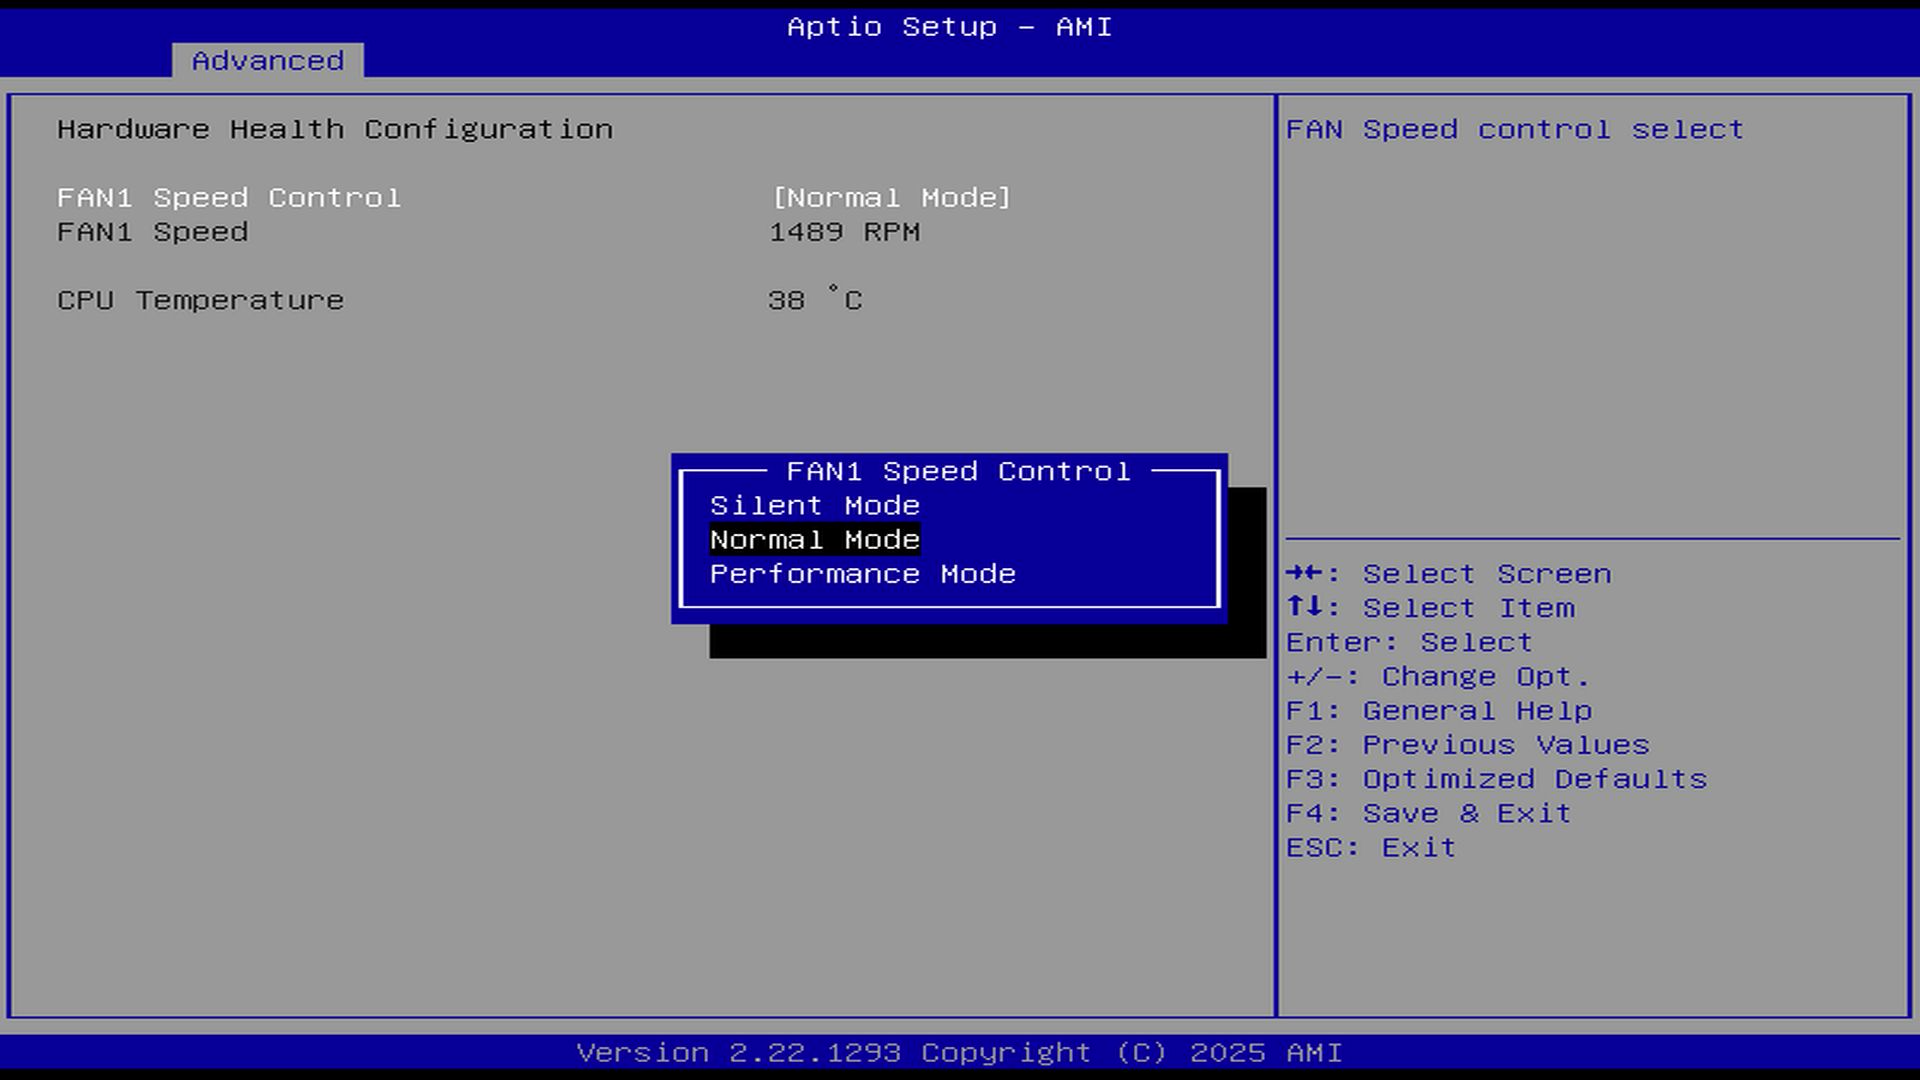Click Hardware Health Configuration heading
Viewport: 1920px width, 1080px height.
click(335, 130)
